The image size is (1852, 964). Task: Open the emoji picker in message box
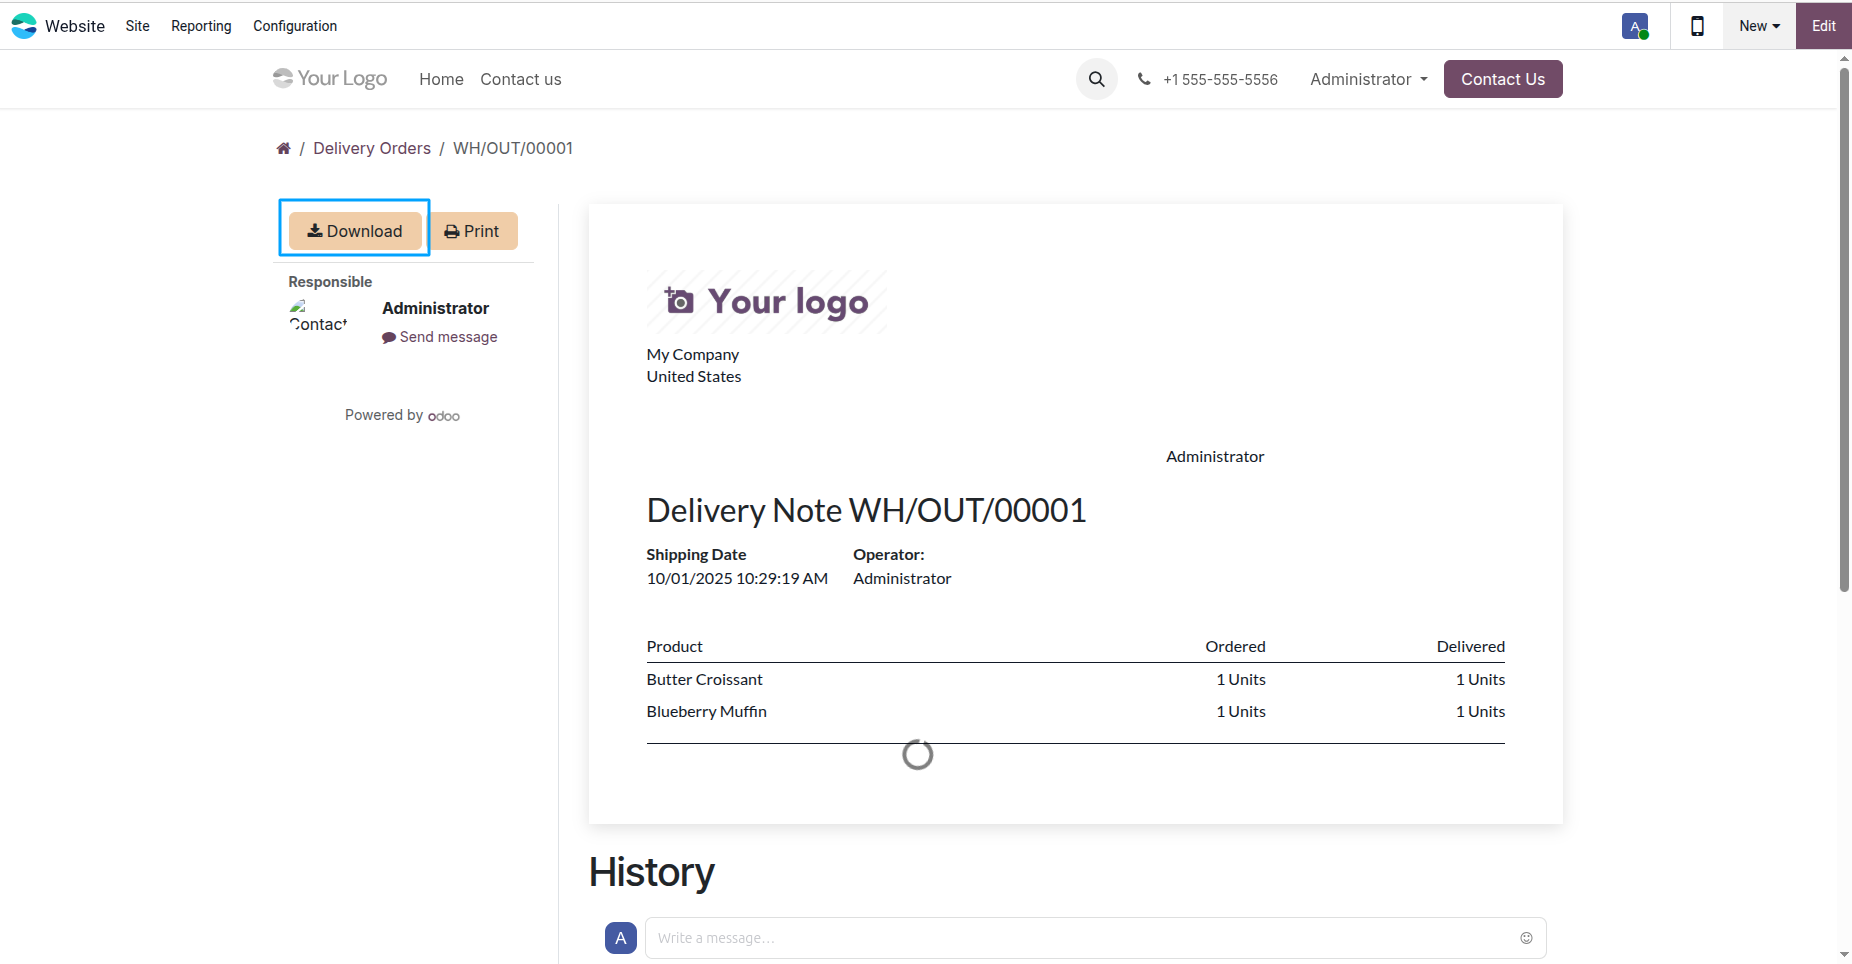(x=1526, y=938)
